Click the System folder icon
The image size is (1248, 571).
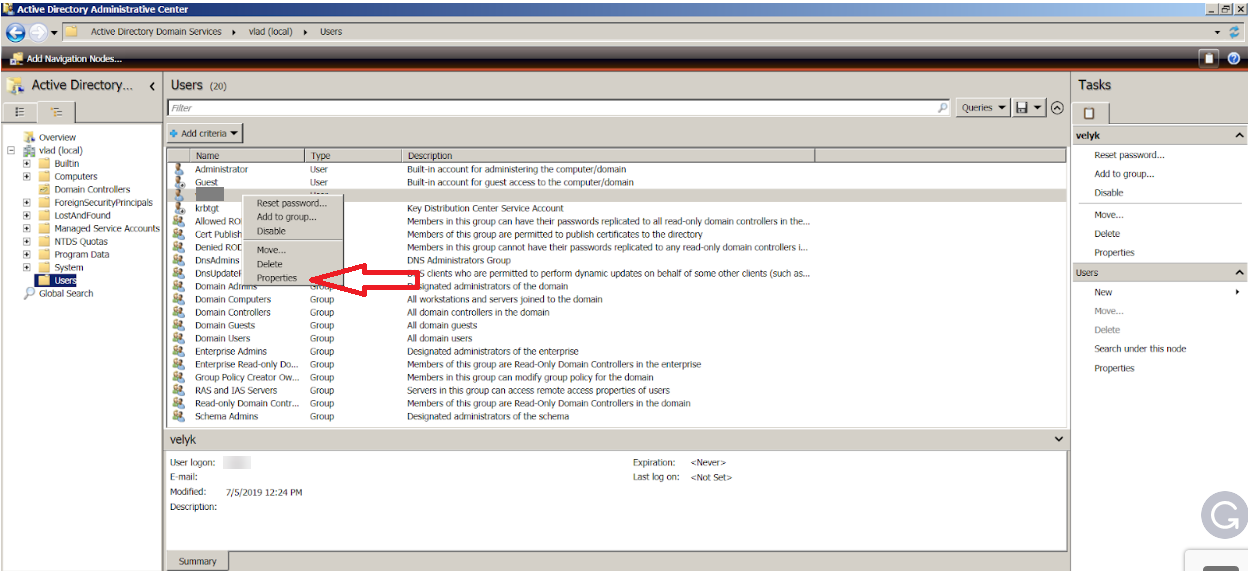[x=44, y=267]
